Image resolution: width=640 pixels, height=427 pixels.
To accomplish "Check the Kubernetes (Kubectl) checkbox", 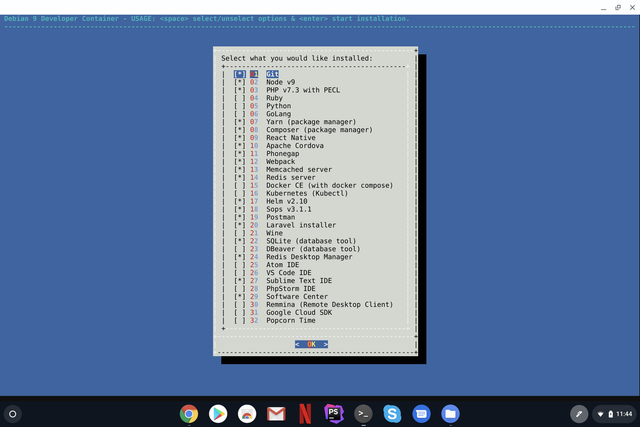I will (240, 193).
